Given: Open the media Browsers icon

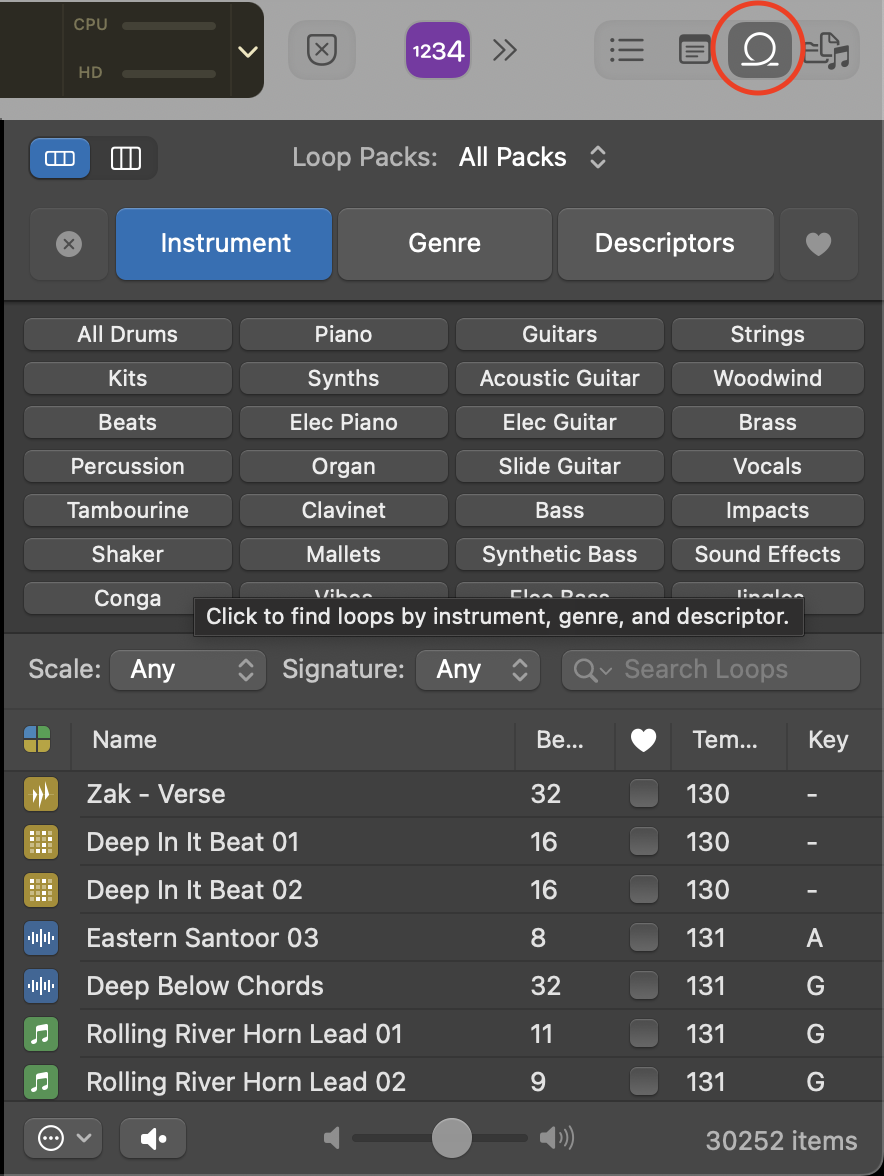Looking at the screenshot, I should (827, 49).
